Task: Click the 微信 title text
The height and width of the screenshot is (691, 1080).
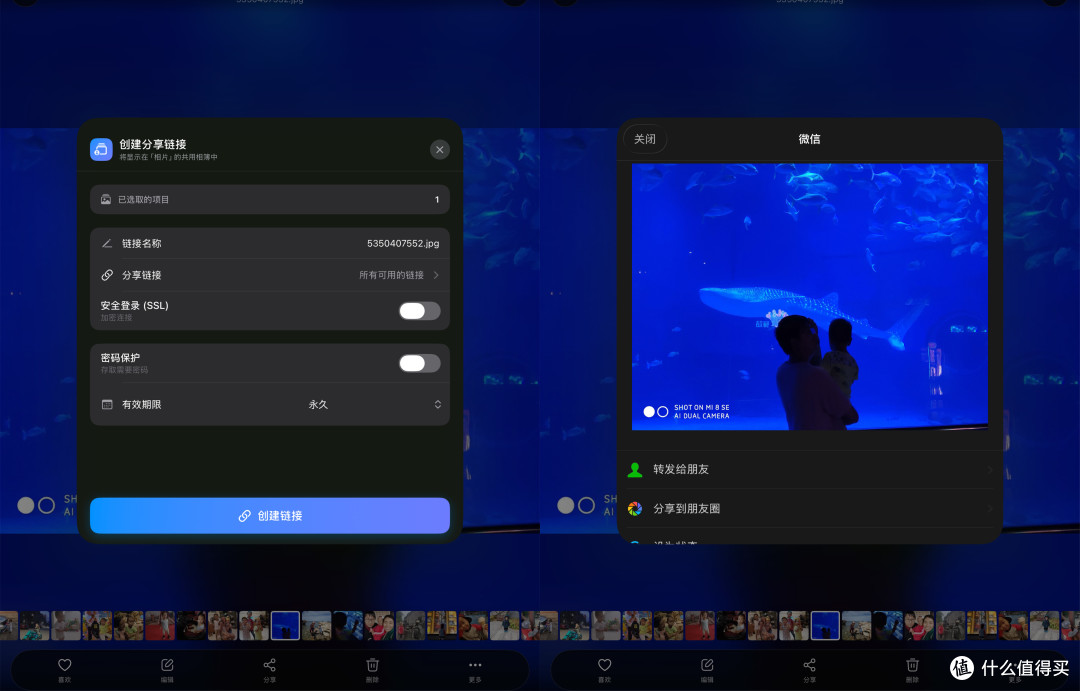Action: pos(809,139)
